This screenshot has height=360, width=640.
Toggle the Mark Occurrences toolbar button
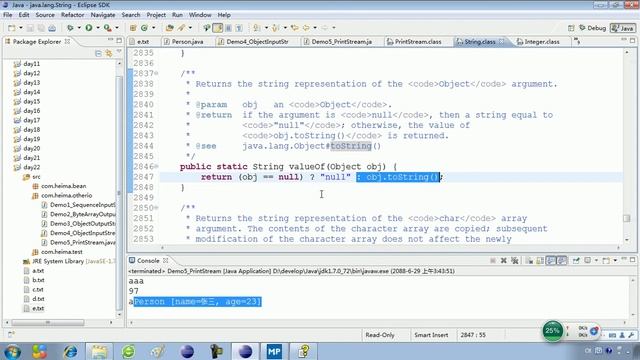pyautogui.click(x=218, y=28)
